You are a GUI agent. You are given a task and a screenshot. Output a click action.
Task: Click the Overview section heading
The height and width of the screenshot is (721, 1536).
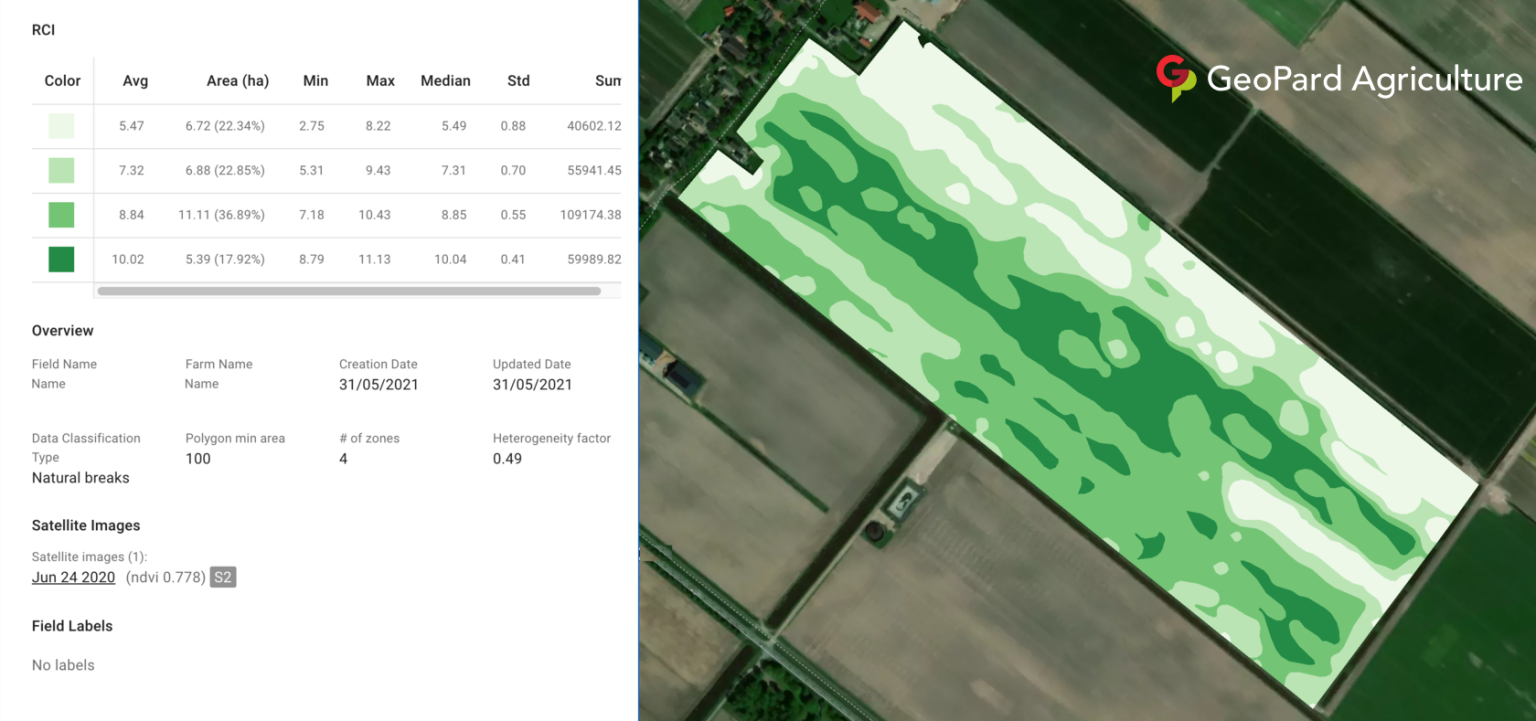(x=62, y=330)
